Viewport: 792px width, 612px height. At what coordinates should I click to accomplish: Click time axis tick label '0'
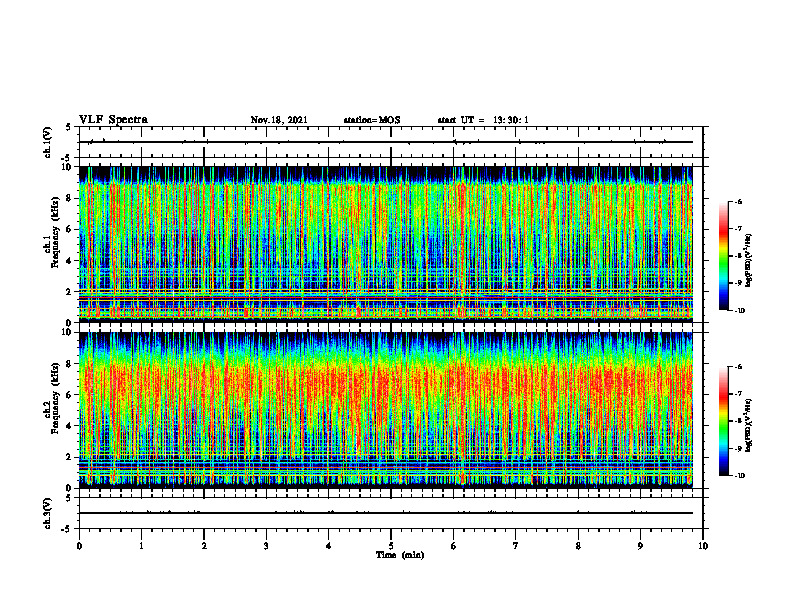click(79, 546)
